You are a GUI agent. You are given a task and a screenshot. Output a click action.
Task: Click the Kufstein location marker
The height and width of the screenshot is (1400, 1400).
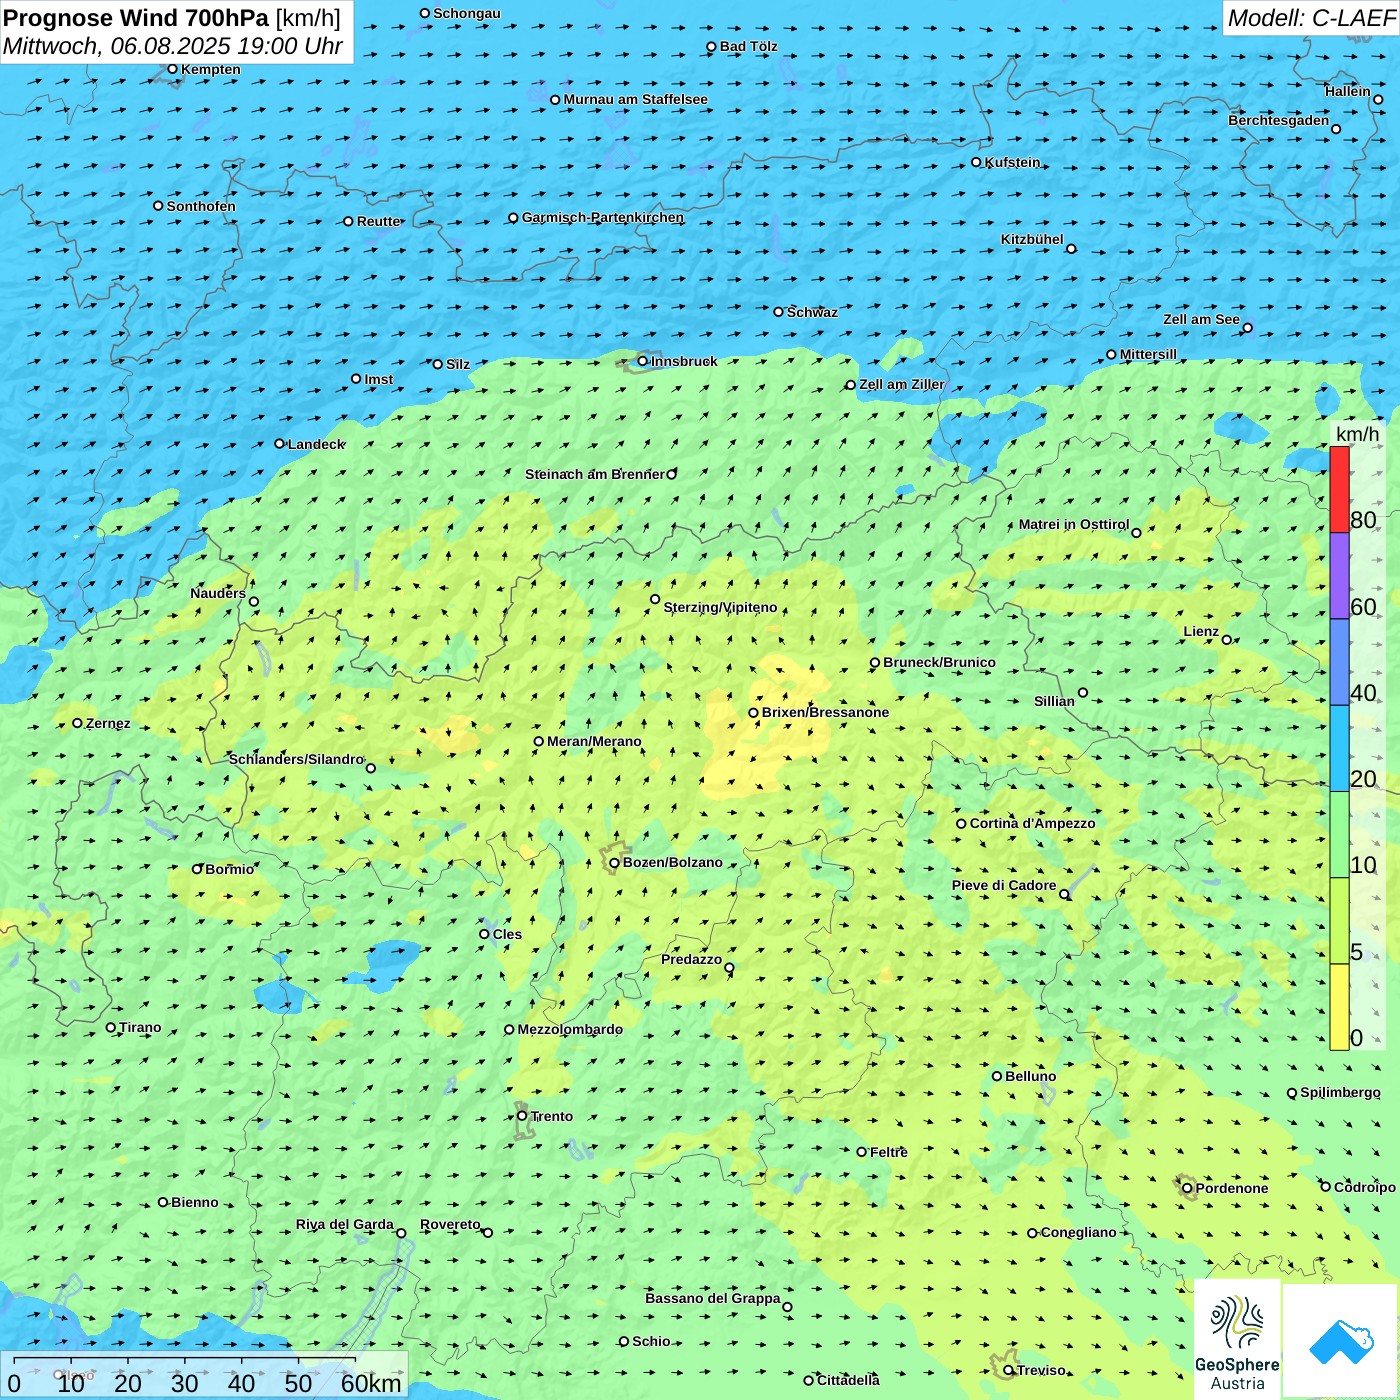tap(976, 162)
